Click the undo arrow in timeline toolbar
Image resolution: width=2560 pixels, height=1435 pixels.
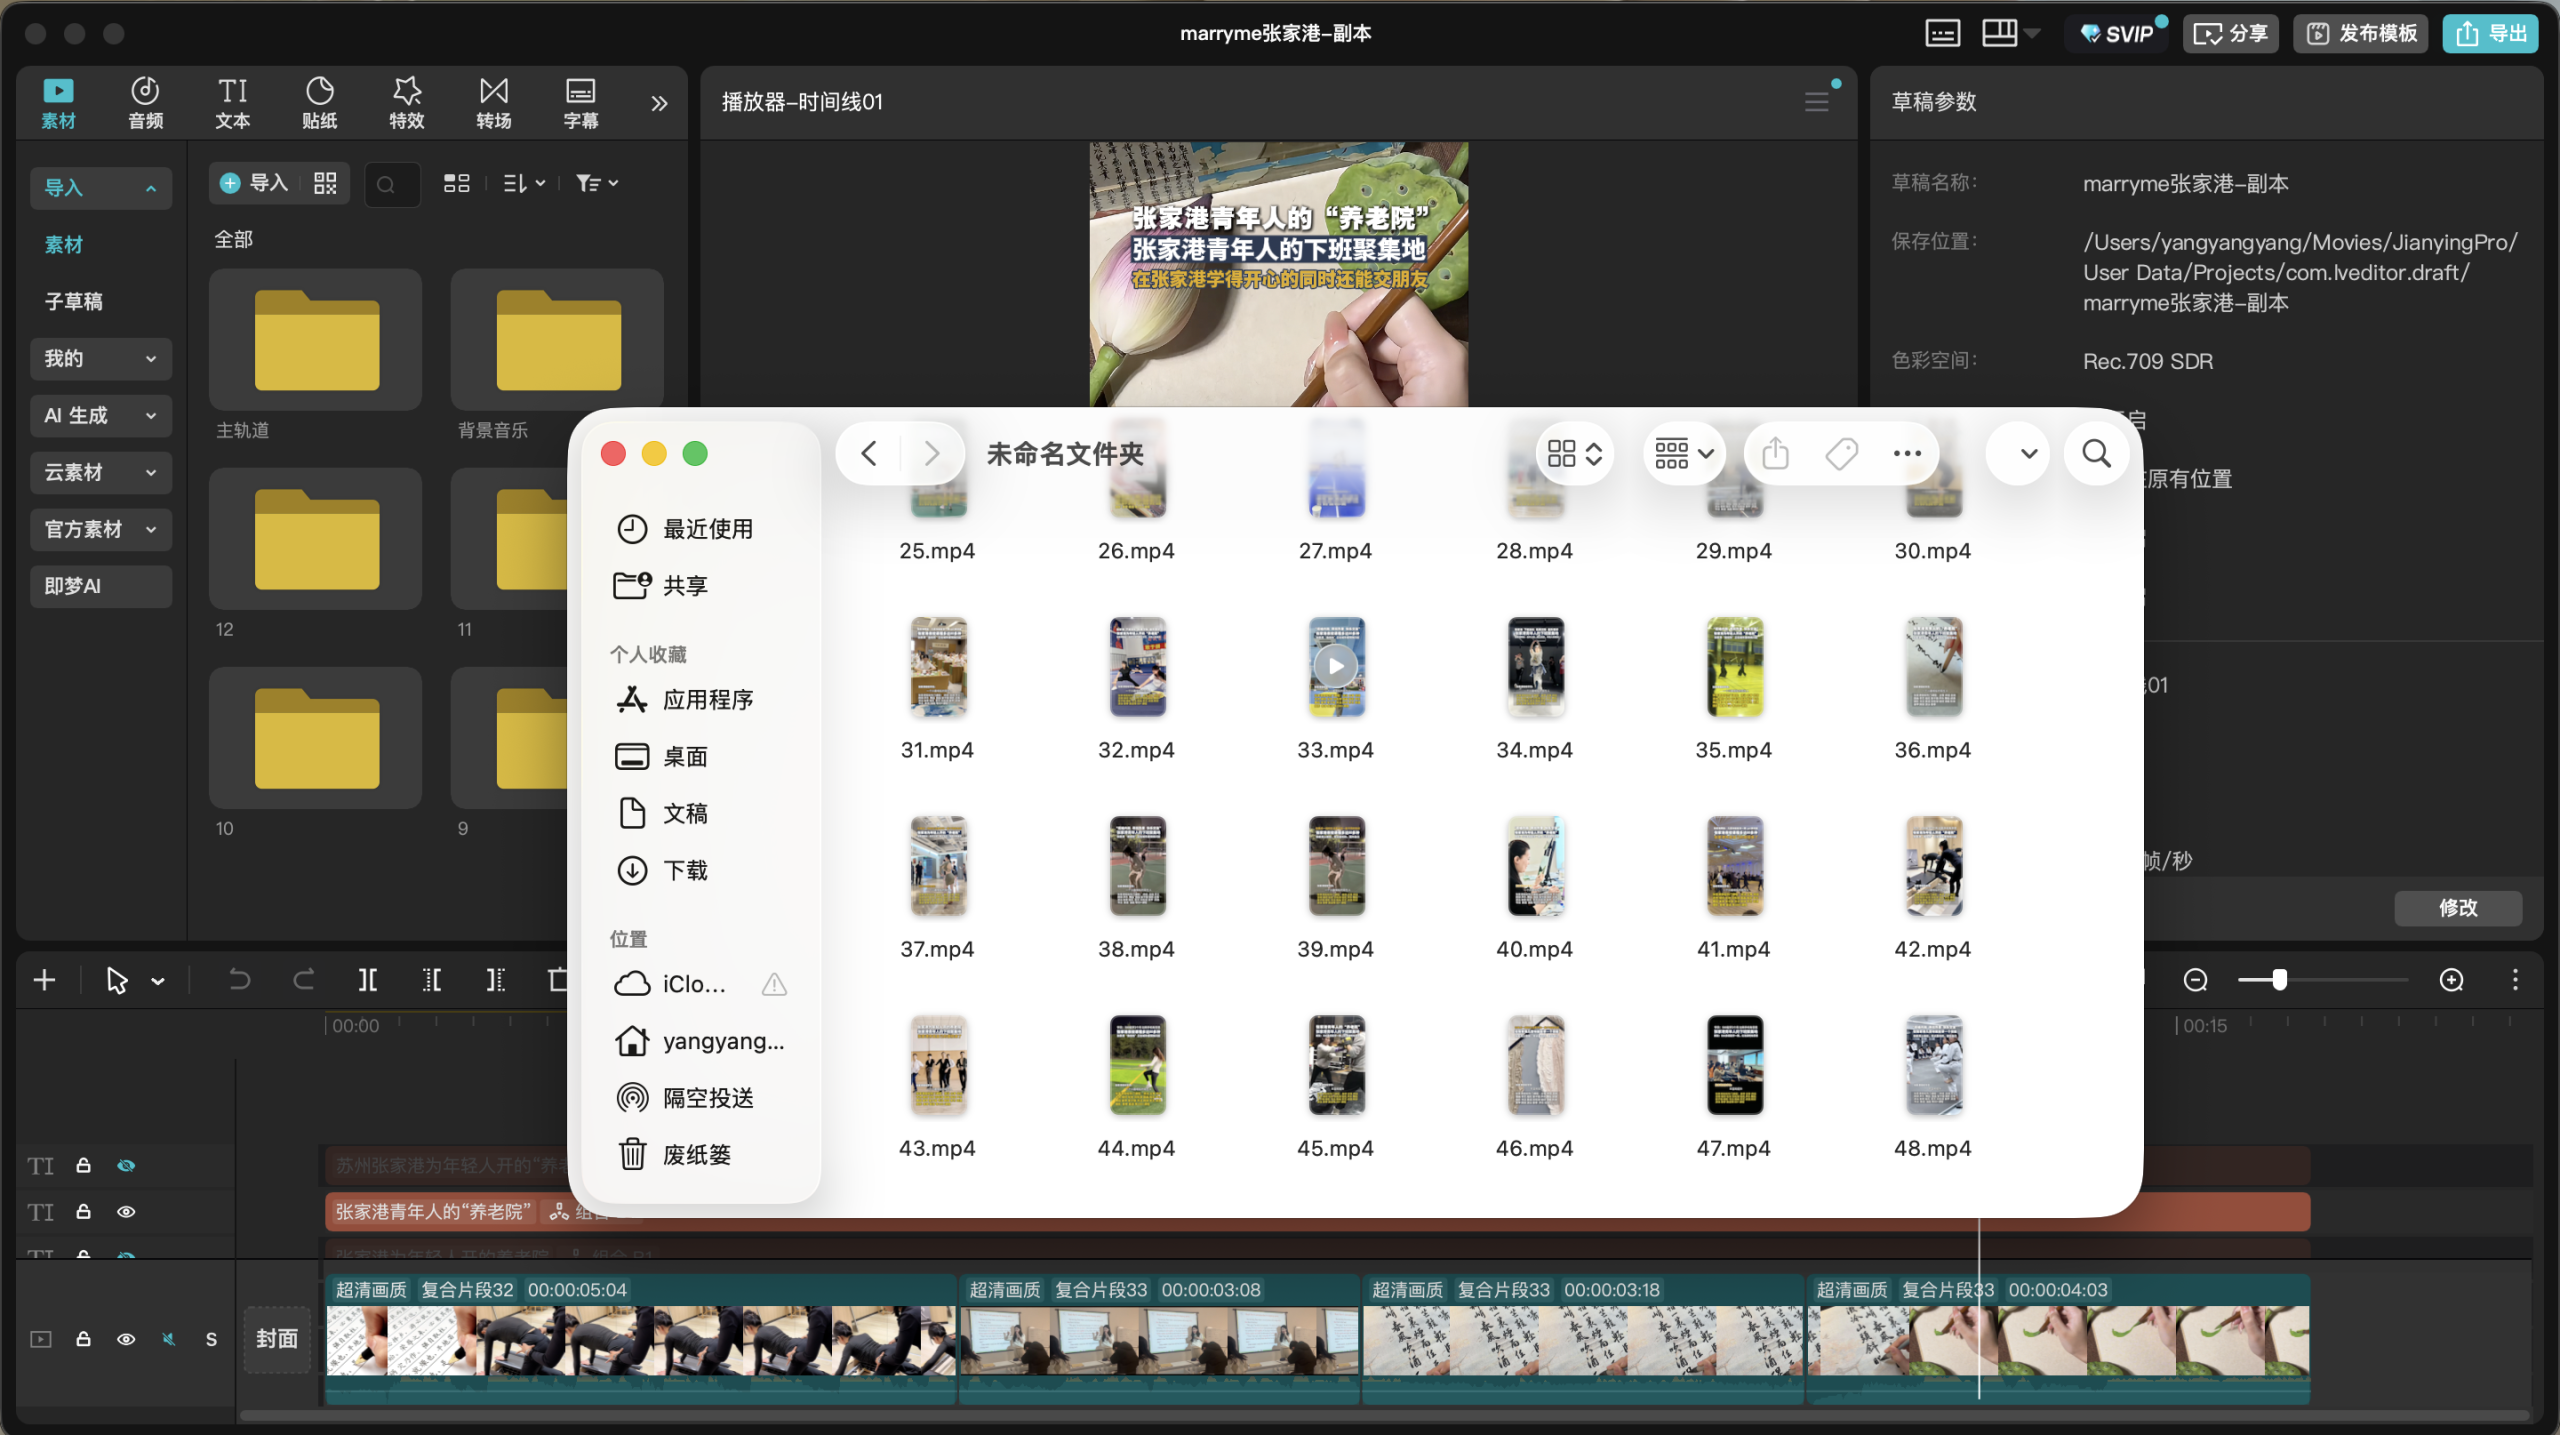[239, 980]
